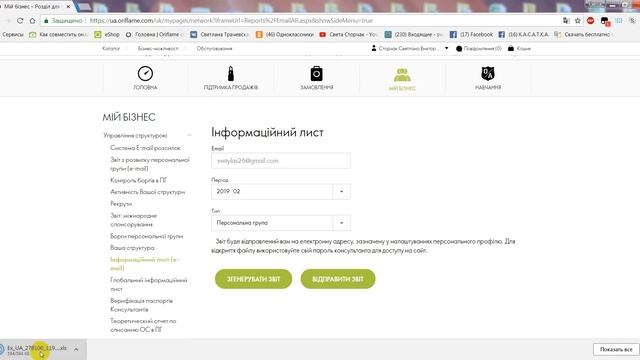Bookmark this page with the star icon
The width and height of the screenshot is (640, 360).
coord(578,20)
